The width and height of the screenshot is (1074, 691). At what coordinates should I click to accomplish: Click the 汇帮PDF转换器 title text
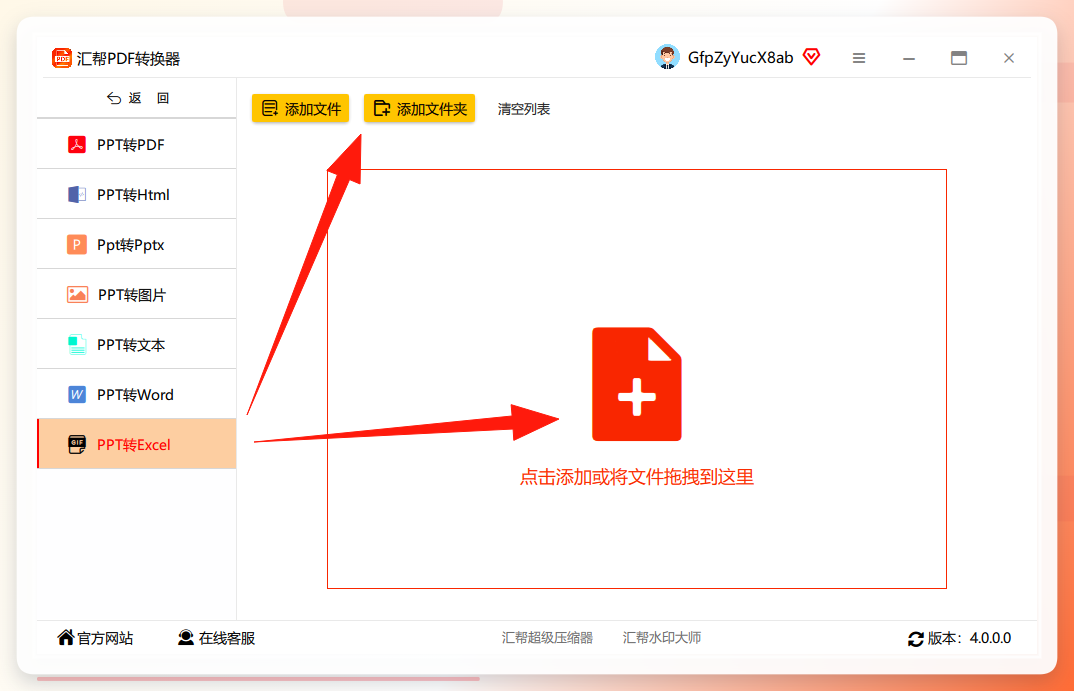tap(128, 59)
